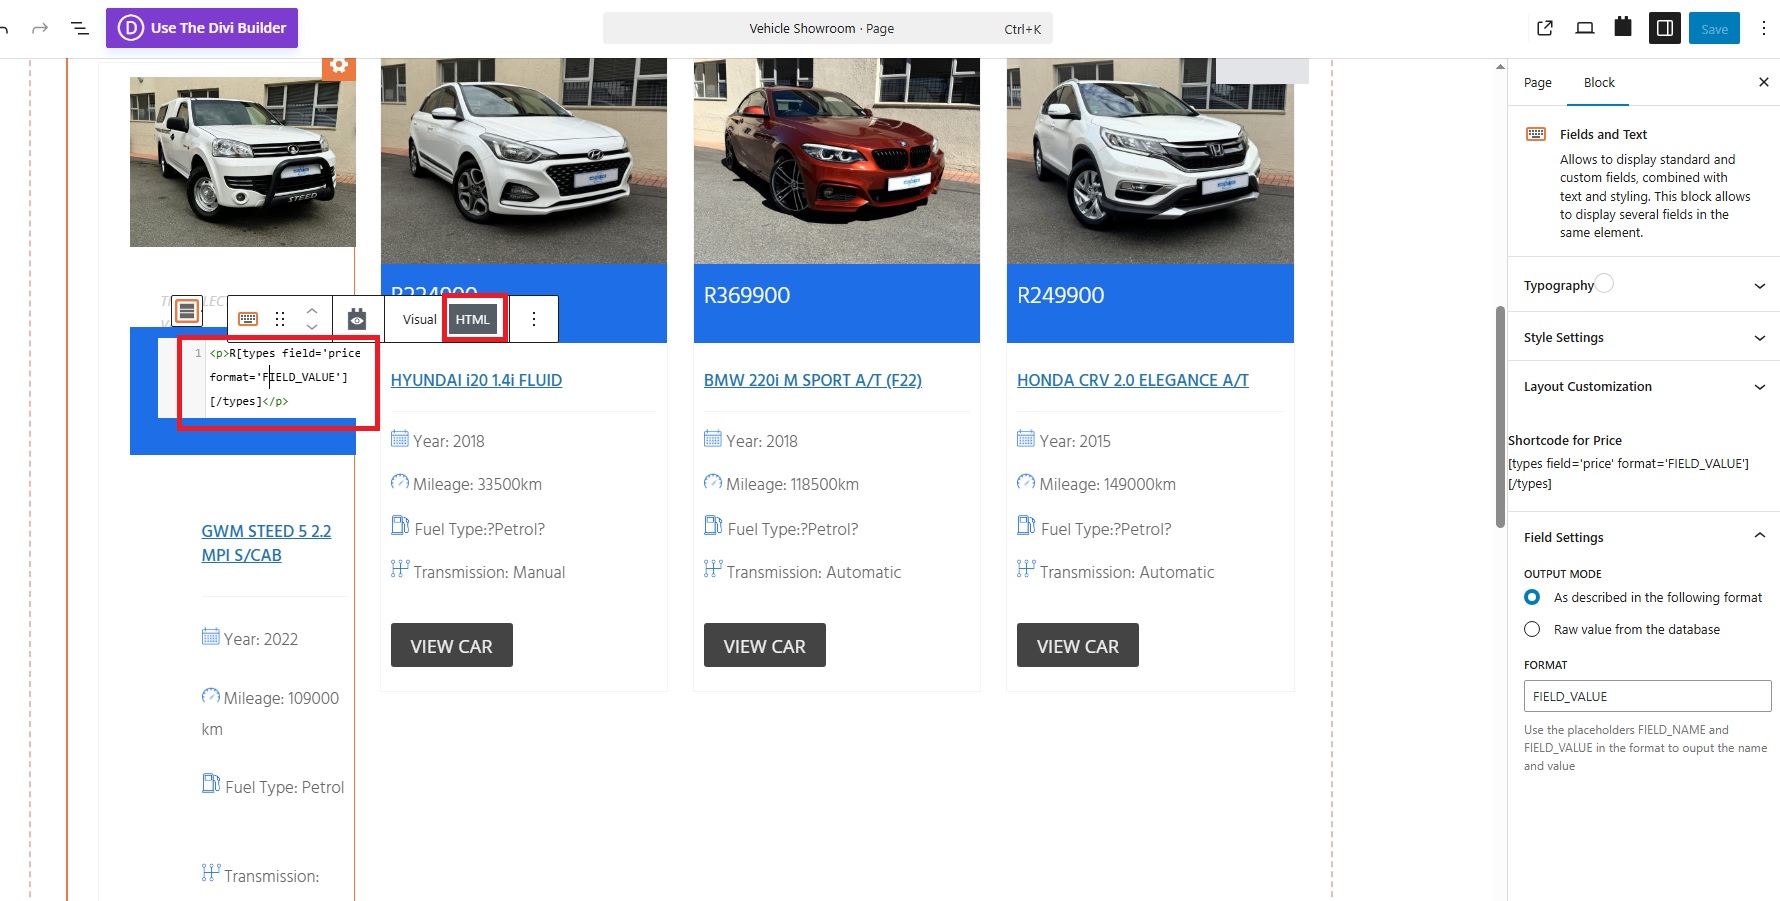
Task: Click gearbox icon beside Transmission: Manual
Action: coord(400,569)
